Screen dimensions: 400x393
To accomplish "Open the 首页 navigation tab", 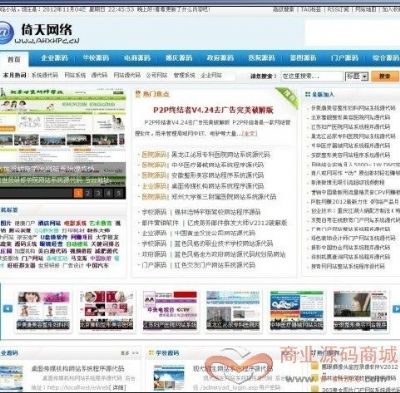I will (14, 59).
